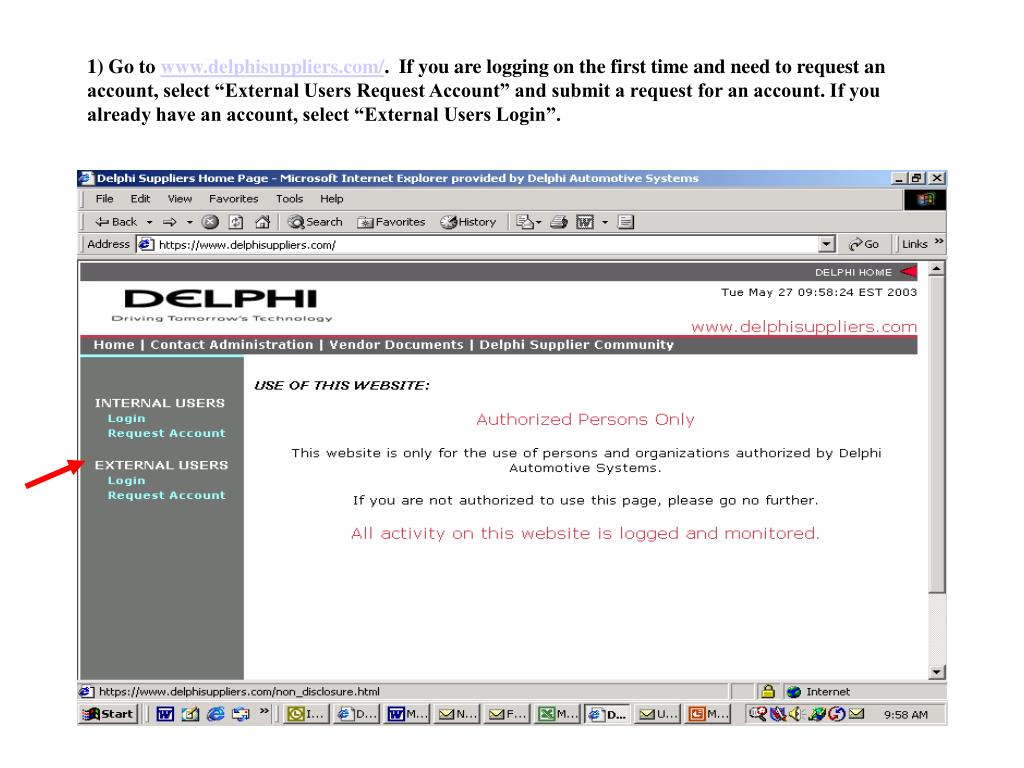Launch Word from Quick Launch
Viewport: 1024px width, 768px height.
(165, 714)
